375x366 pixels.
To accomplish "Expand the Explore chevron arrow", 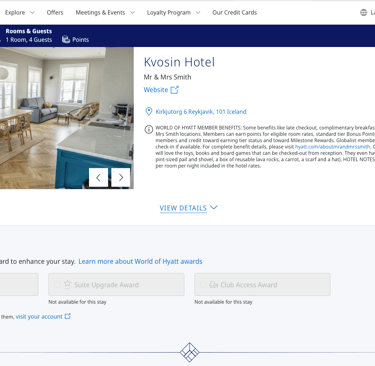I will click(32, 13).
